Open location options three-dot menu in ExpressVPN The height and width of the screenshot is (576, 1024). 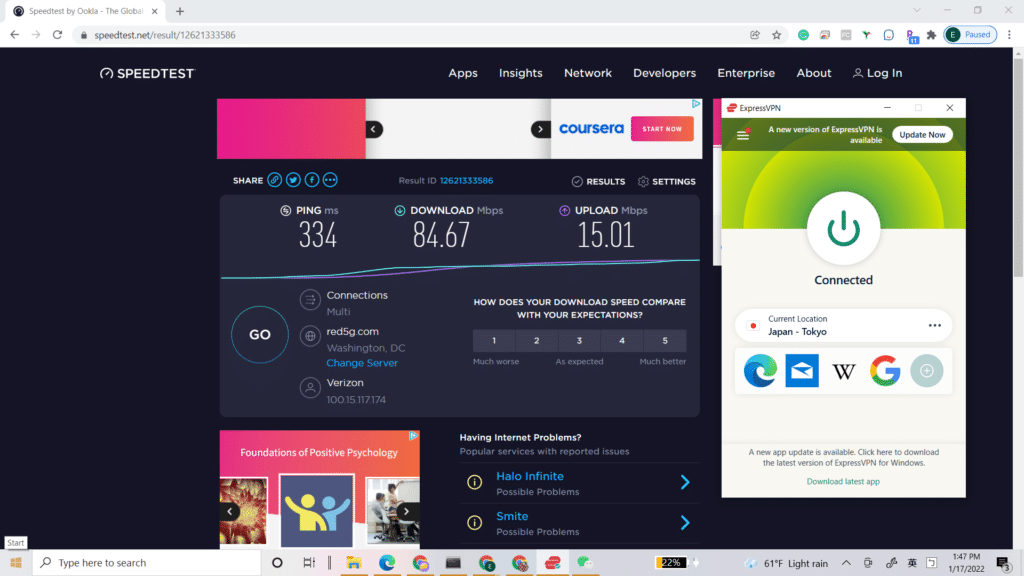pyautogui.click(x=935, y=325)
